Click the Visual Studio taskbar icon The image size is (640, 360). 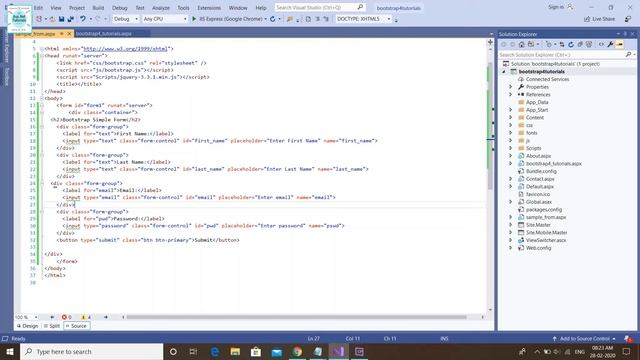coord(338,351)
